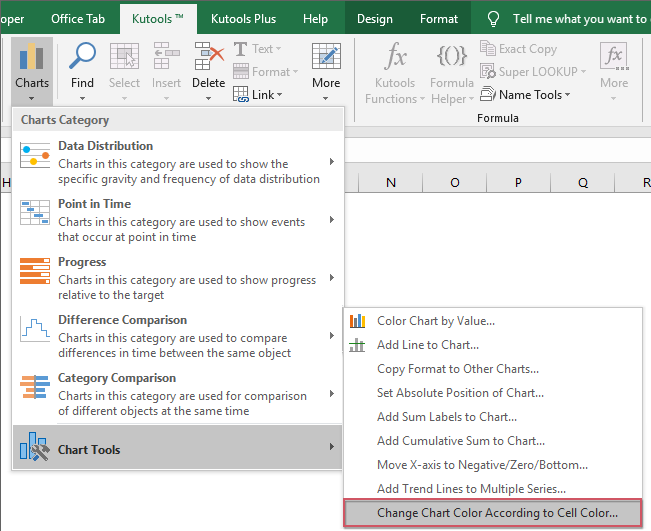Image resolution: width=651 pixels, height=531 pixels.
Task: Choose Change Chart Color According to Cell Color
Action: [496, 513]
